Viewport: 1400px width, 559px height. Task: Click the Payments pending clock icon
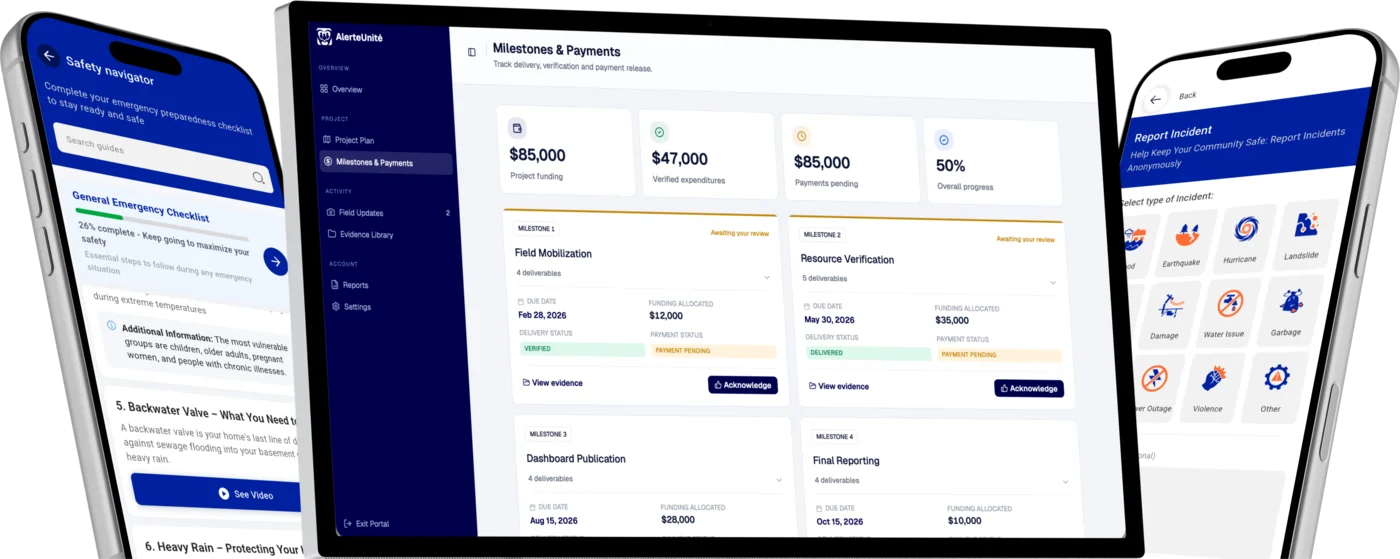pyautogui.click(x=801, y=136)
